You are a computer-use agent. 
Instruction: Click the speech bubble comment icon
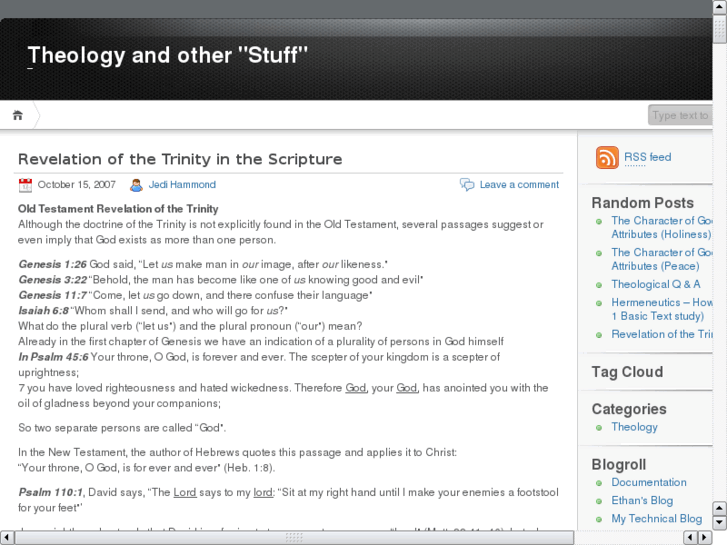click(467, 185)
